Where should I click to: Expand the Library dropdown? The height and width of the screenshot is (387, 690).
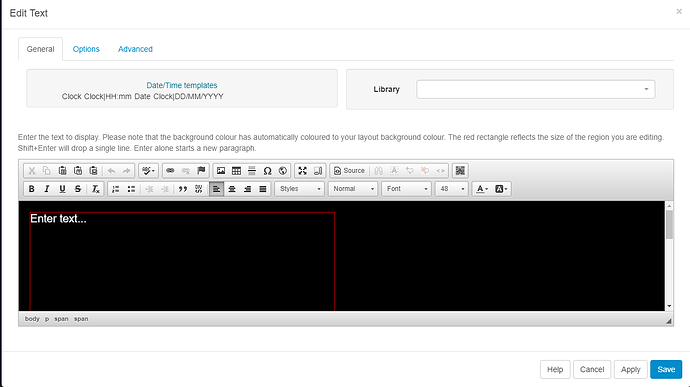click(x=536, y=89)
